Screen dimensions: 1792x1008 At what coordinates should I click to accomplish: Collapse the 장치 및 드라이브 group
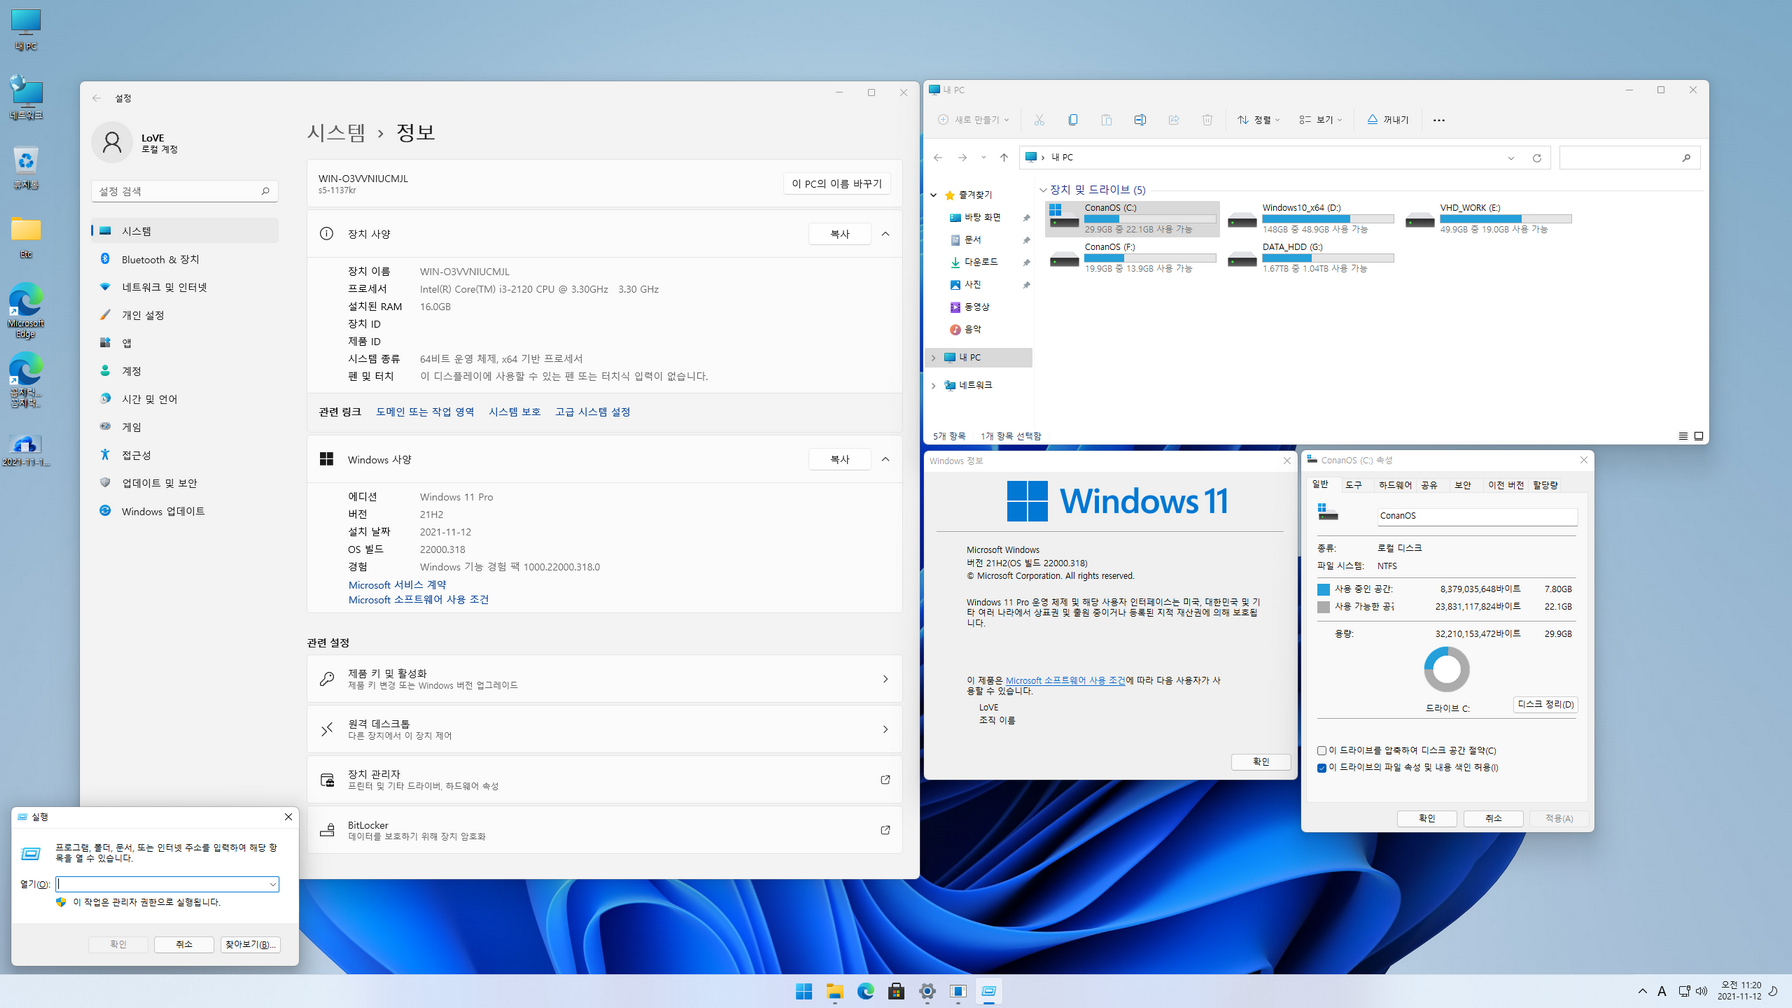[1043, 190]
